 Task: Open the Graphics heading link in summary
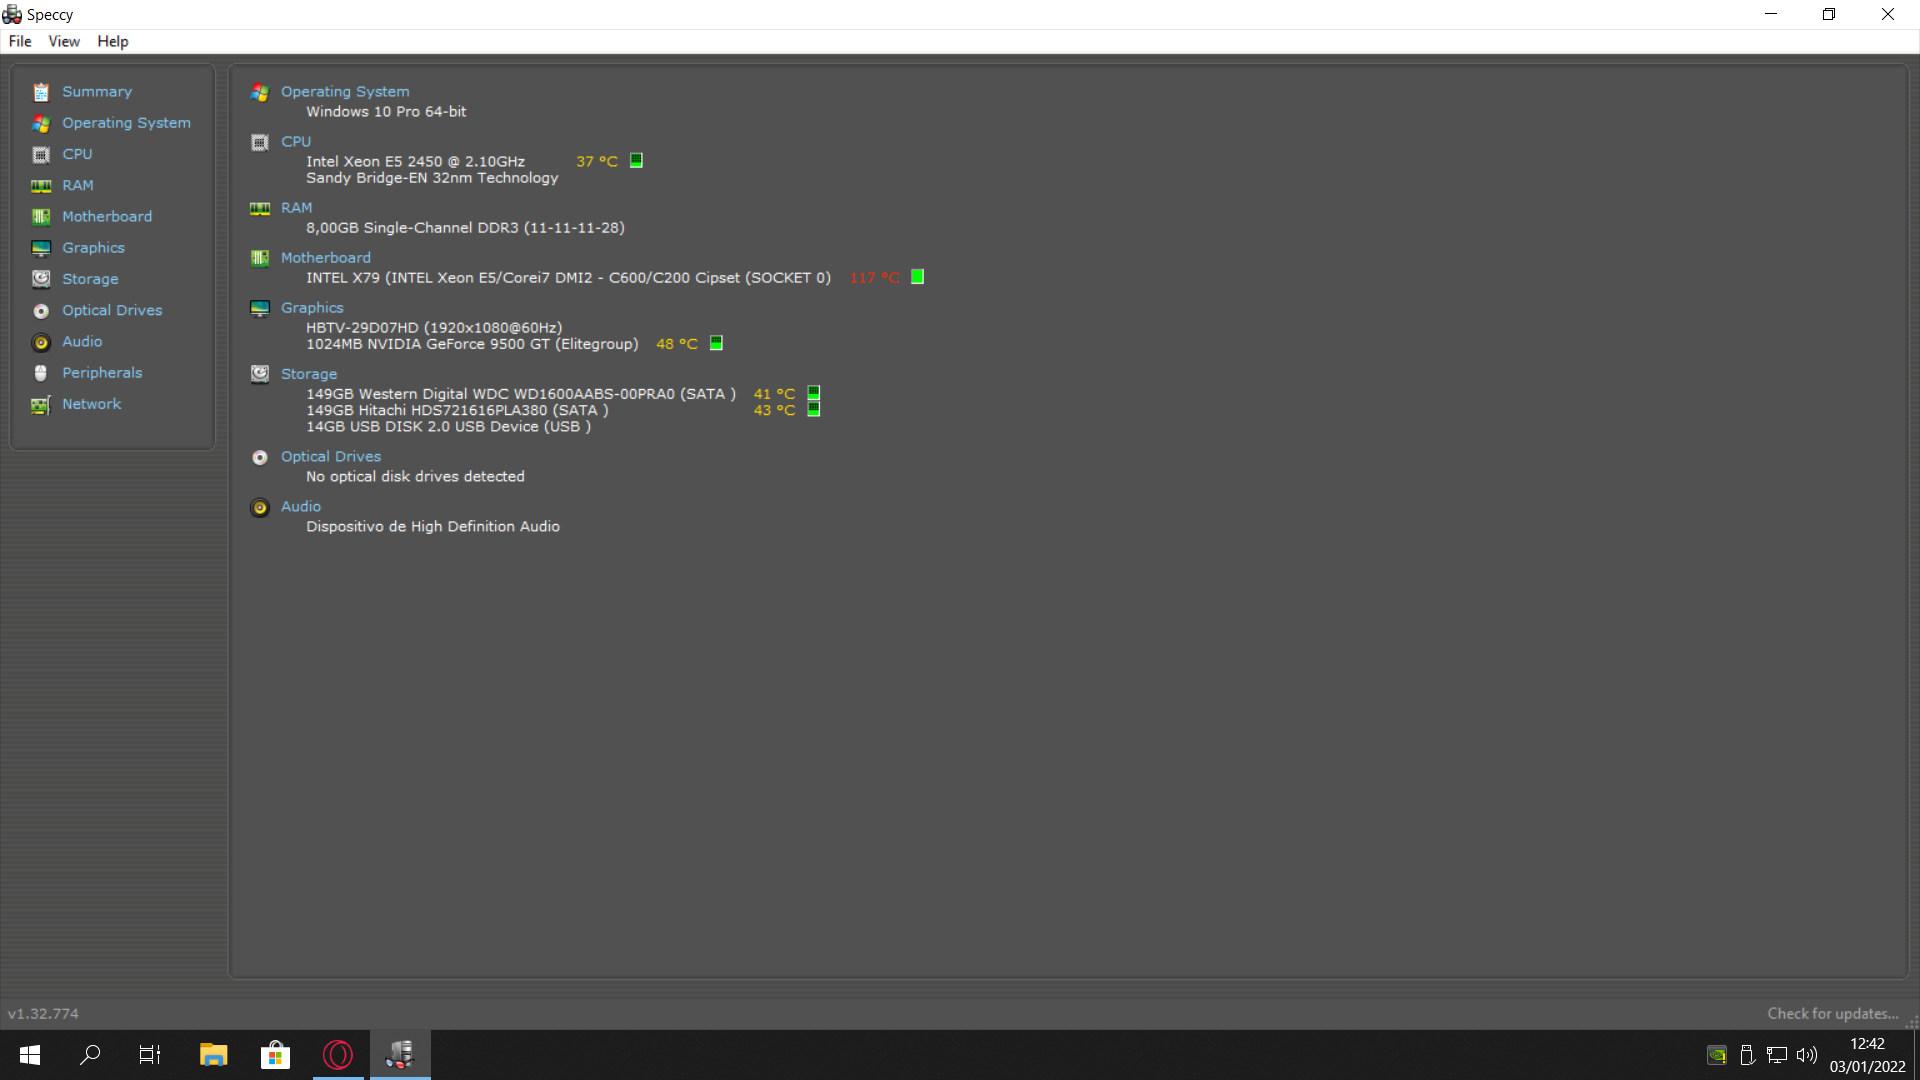pyautogui.click(x=312, y=308)
